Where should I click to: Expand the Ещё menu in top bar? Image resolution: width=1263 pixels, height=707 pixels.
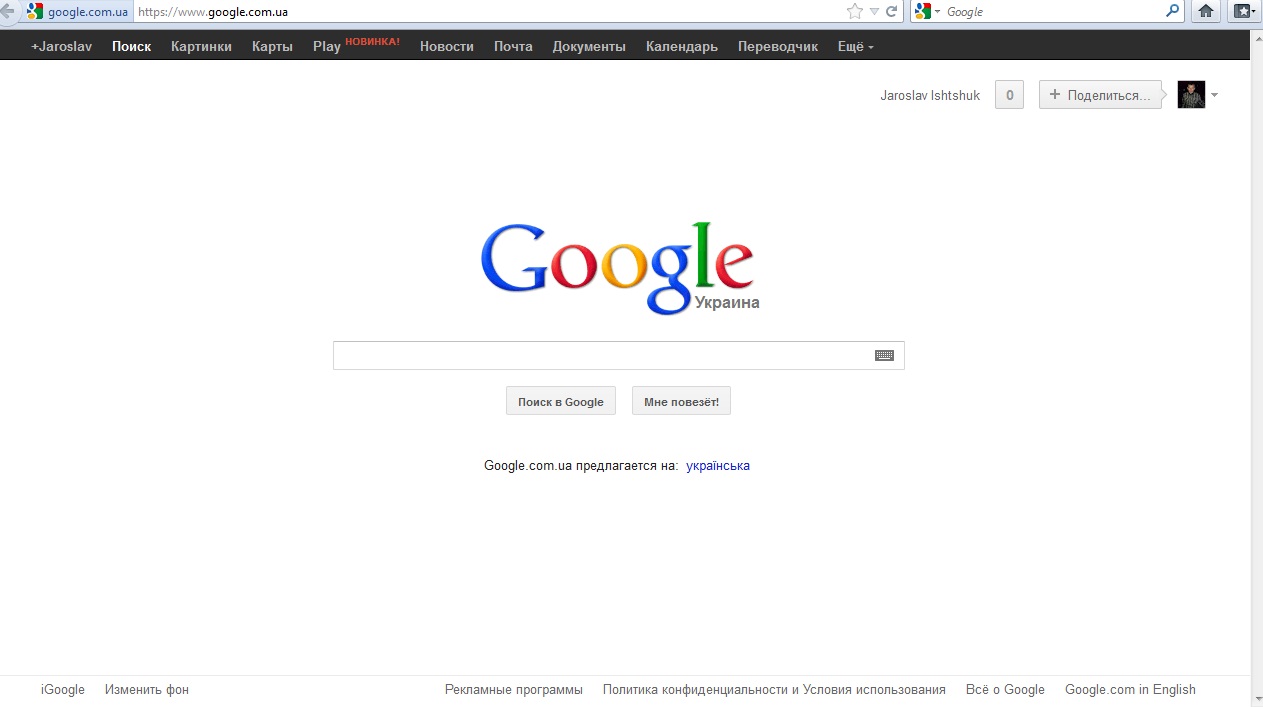(855, 46)
